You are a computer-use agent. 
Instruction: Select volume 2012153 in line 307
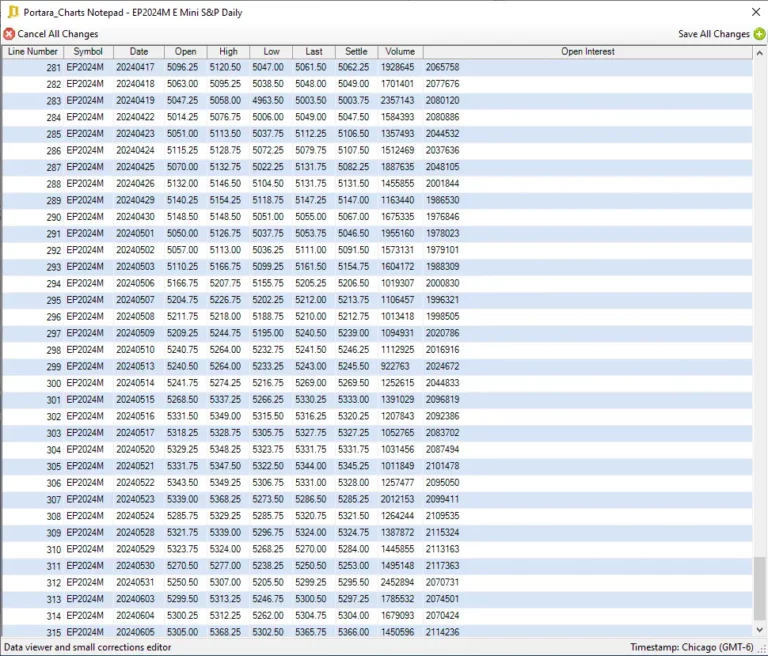(x=398, y=499)
